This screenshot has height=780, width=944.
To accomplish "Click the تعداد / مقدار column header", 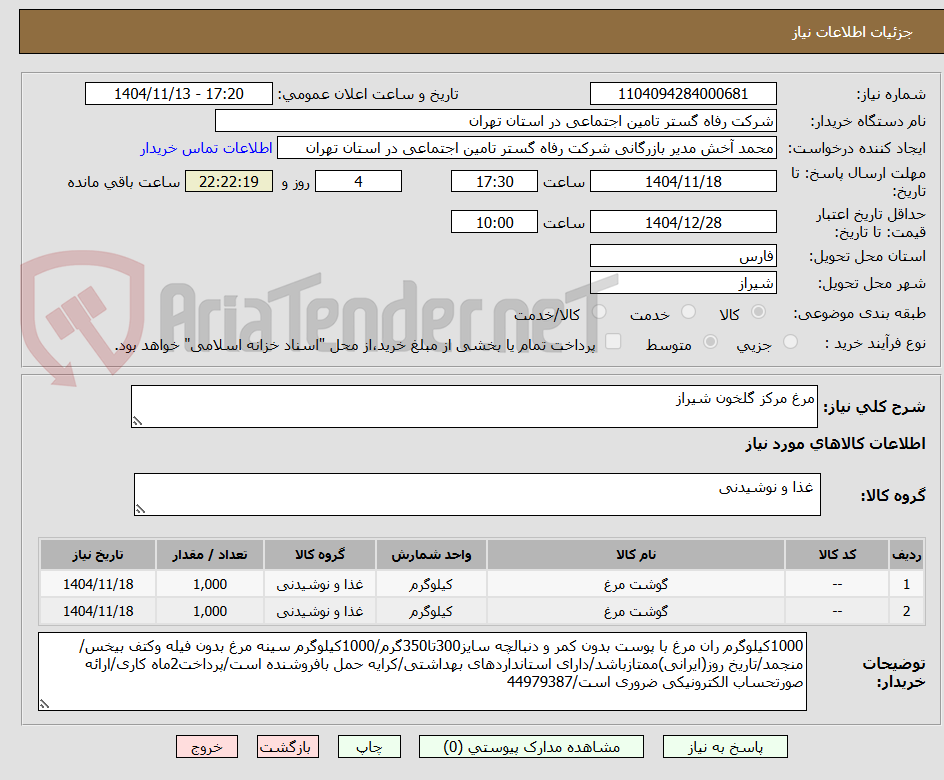I will (210, 555).
